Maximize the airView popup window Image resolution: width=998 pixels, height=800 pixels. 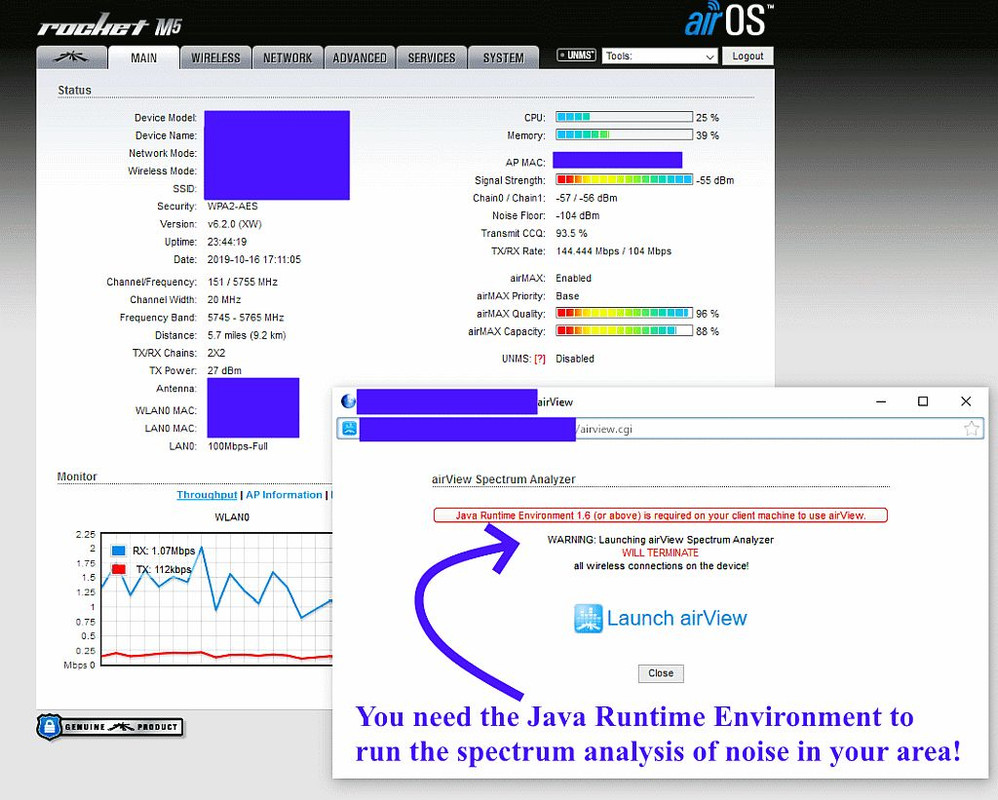click(x=923, y=402)
